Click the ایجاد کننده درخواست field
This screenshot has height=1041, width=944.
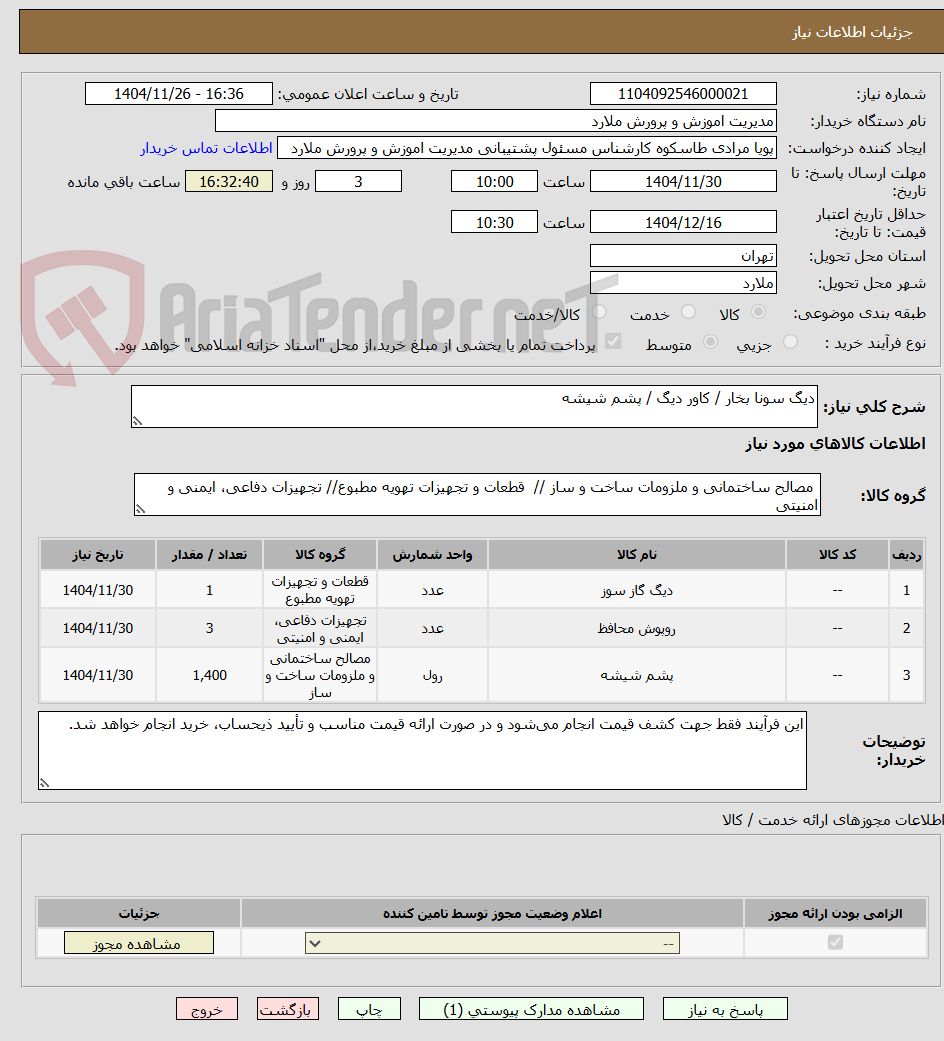click(526, 148)
